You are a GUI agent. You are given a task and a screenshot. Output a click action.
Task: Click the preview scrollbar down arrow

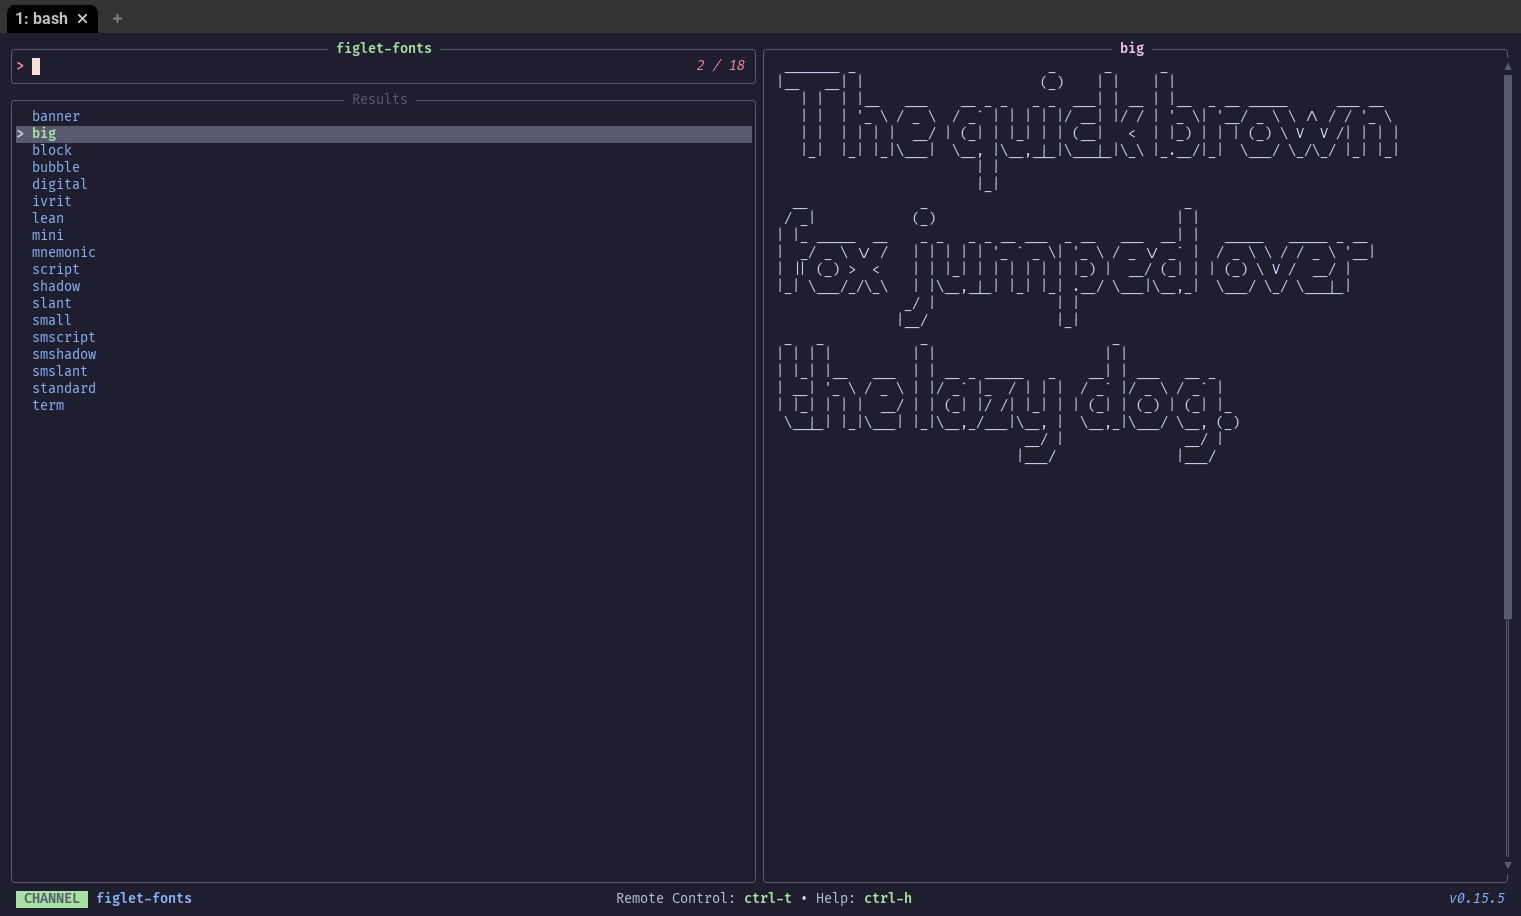1508,865
